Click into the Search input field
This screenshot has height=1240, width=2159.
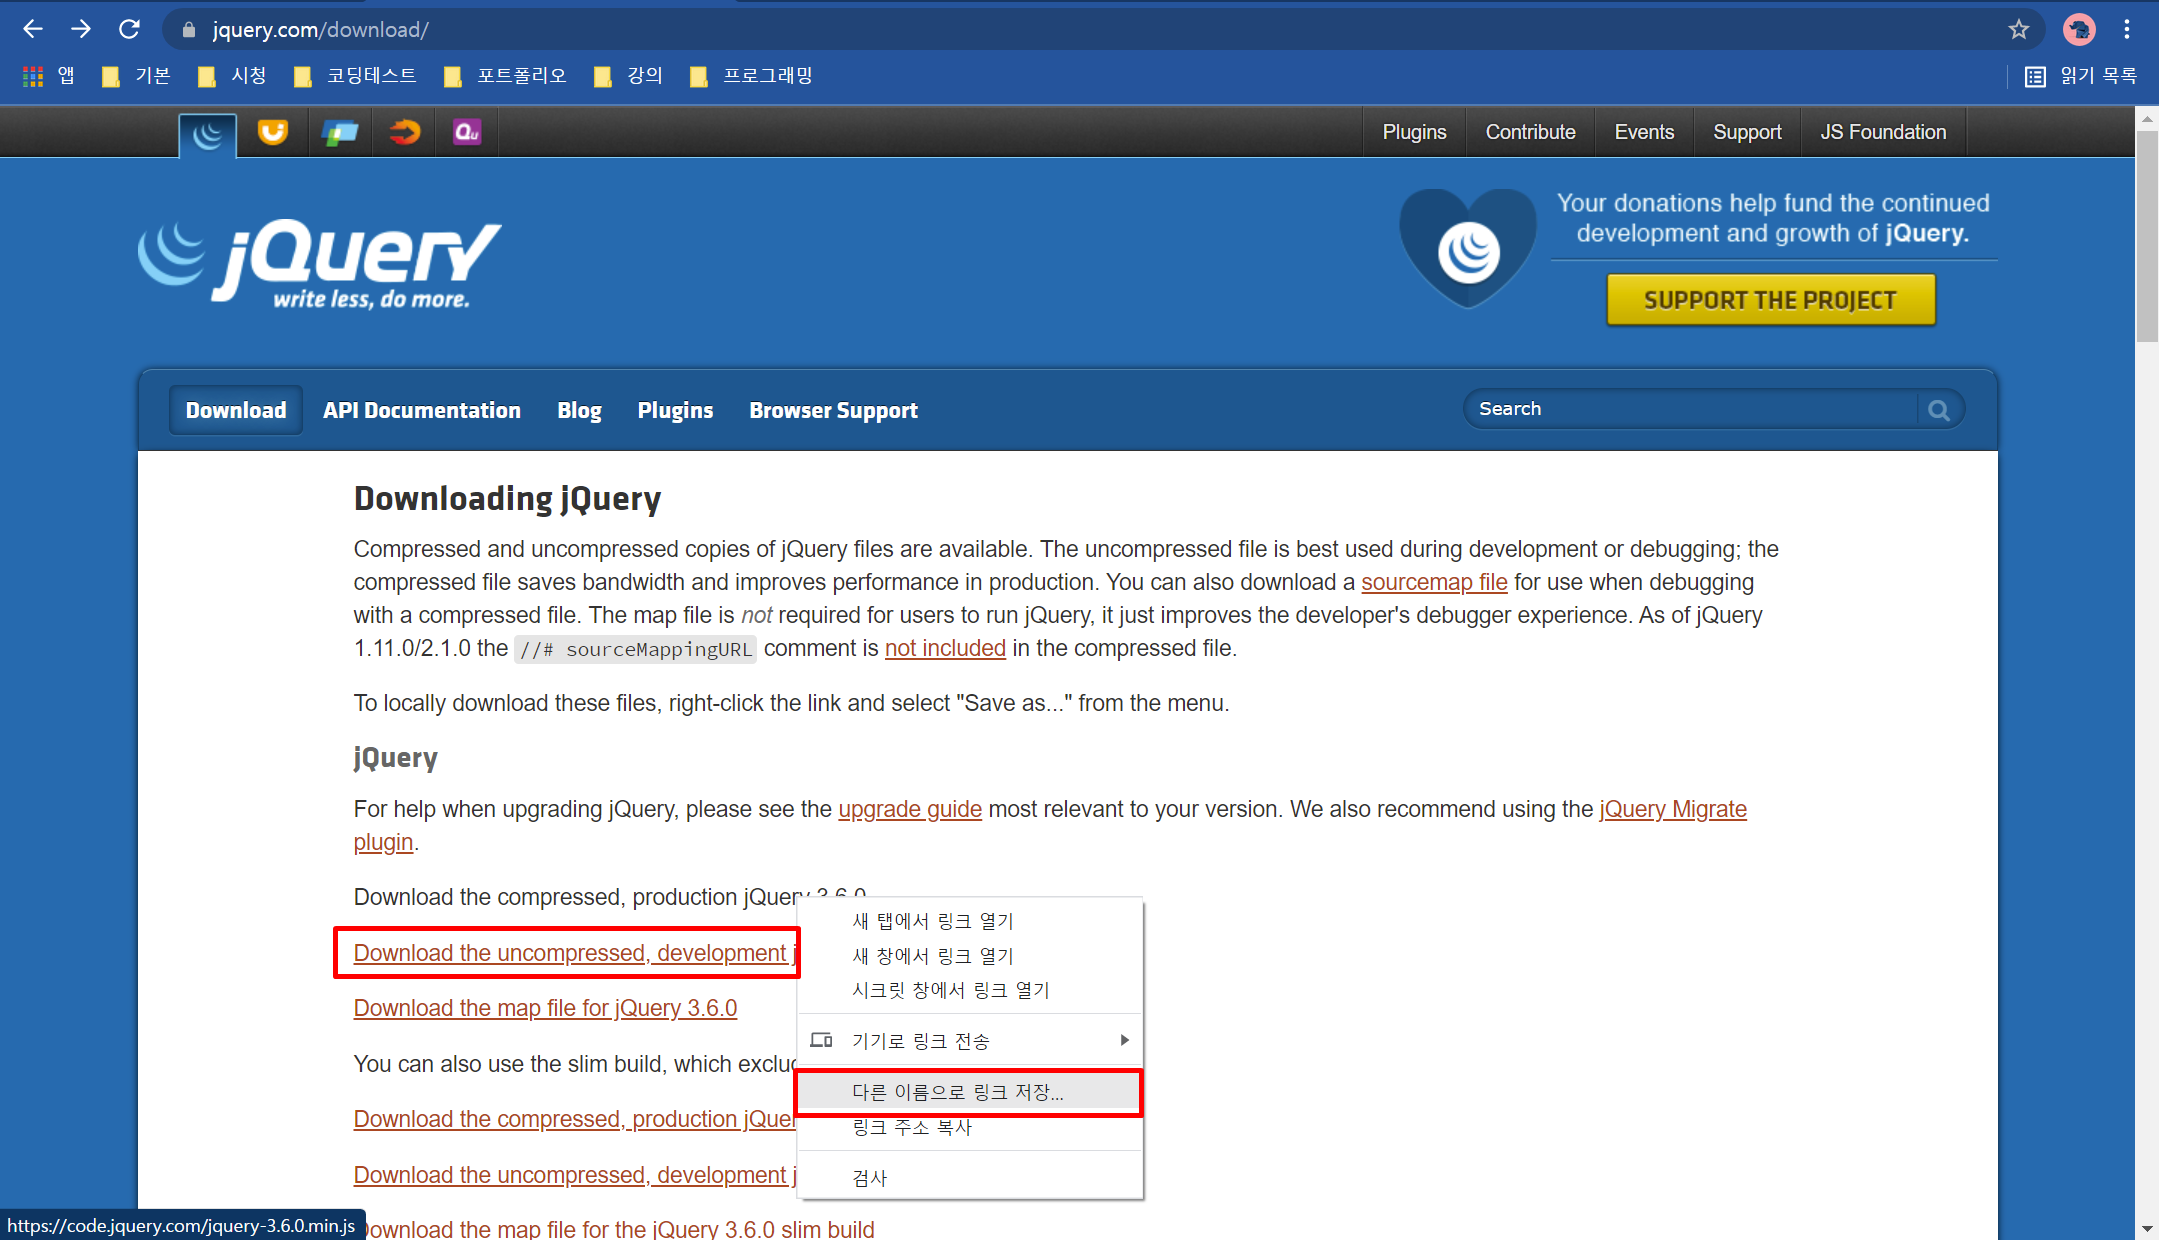pyautogui.click(x=1690, y=410)
